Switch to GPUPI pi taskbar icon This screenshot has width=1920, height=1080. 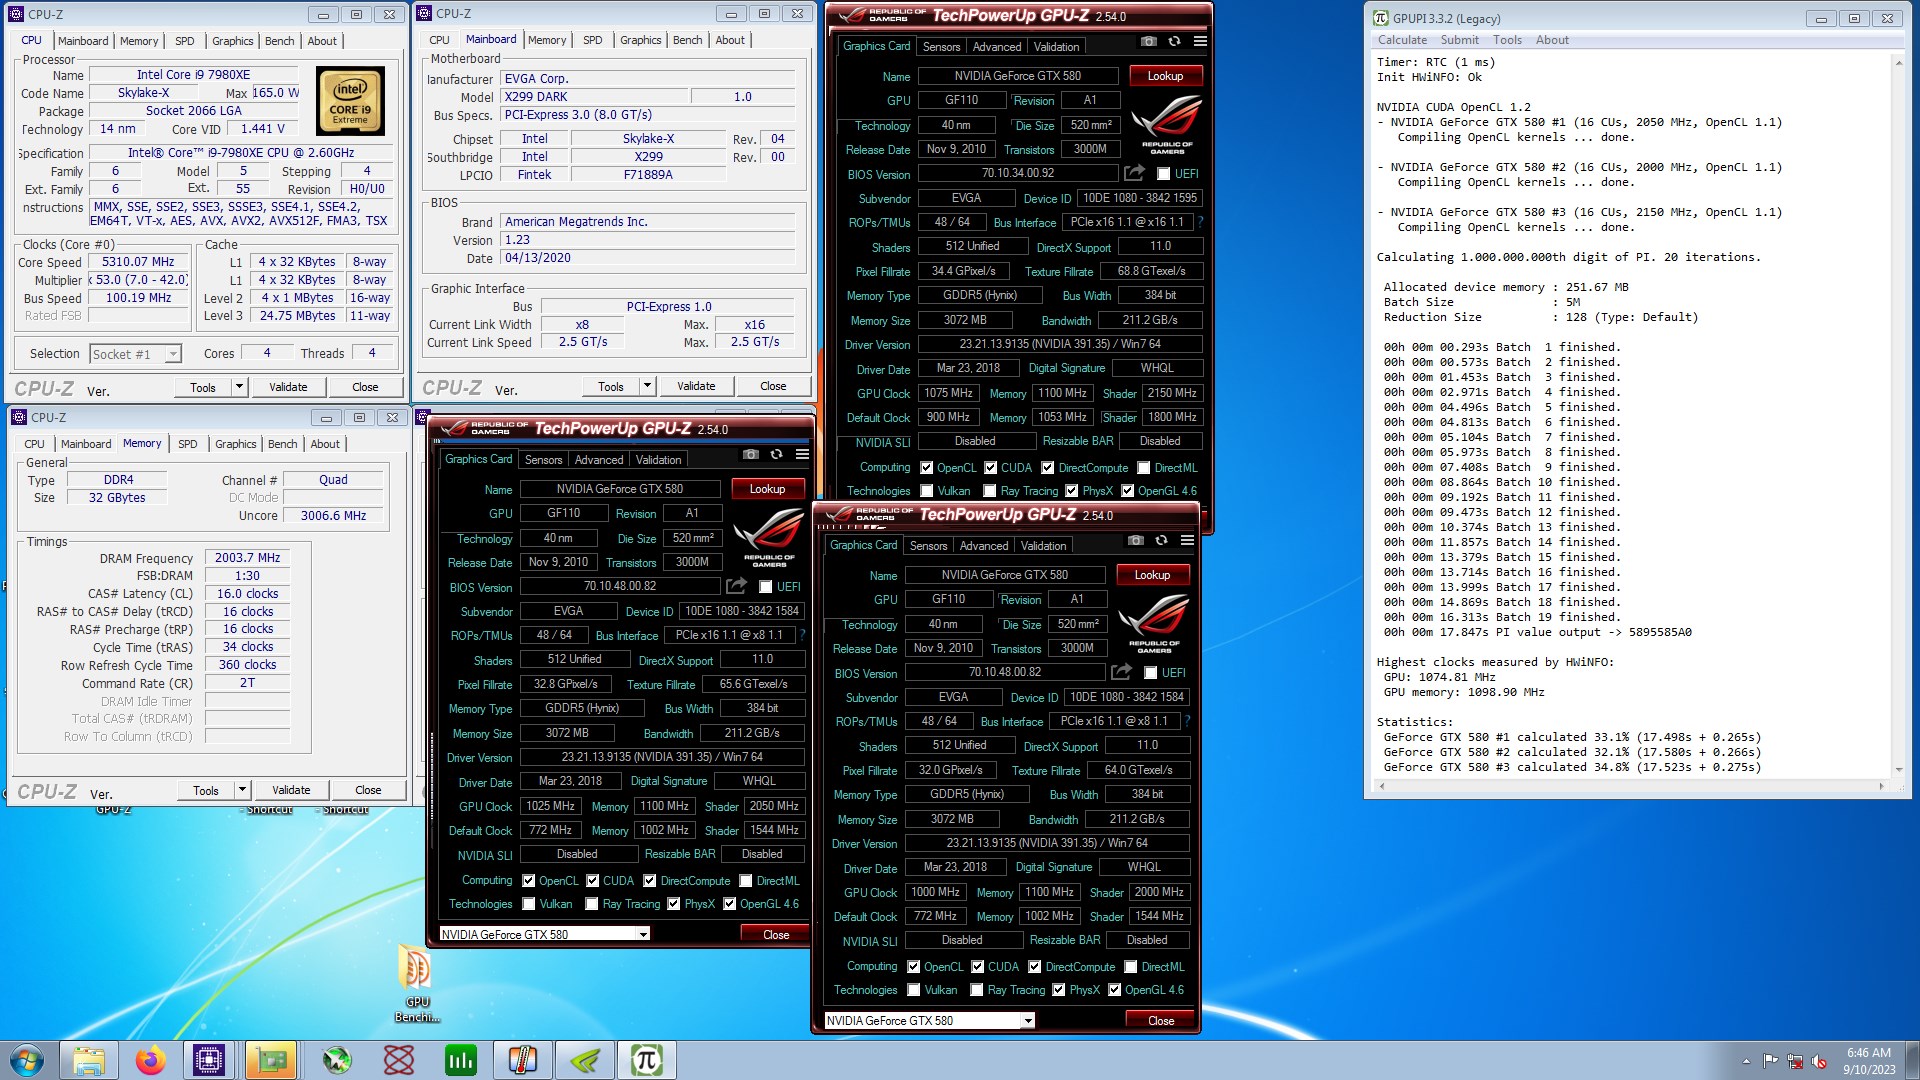(x=647, y=1060)
